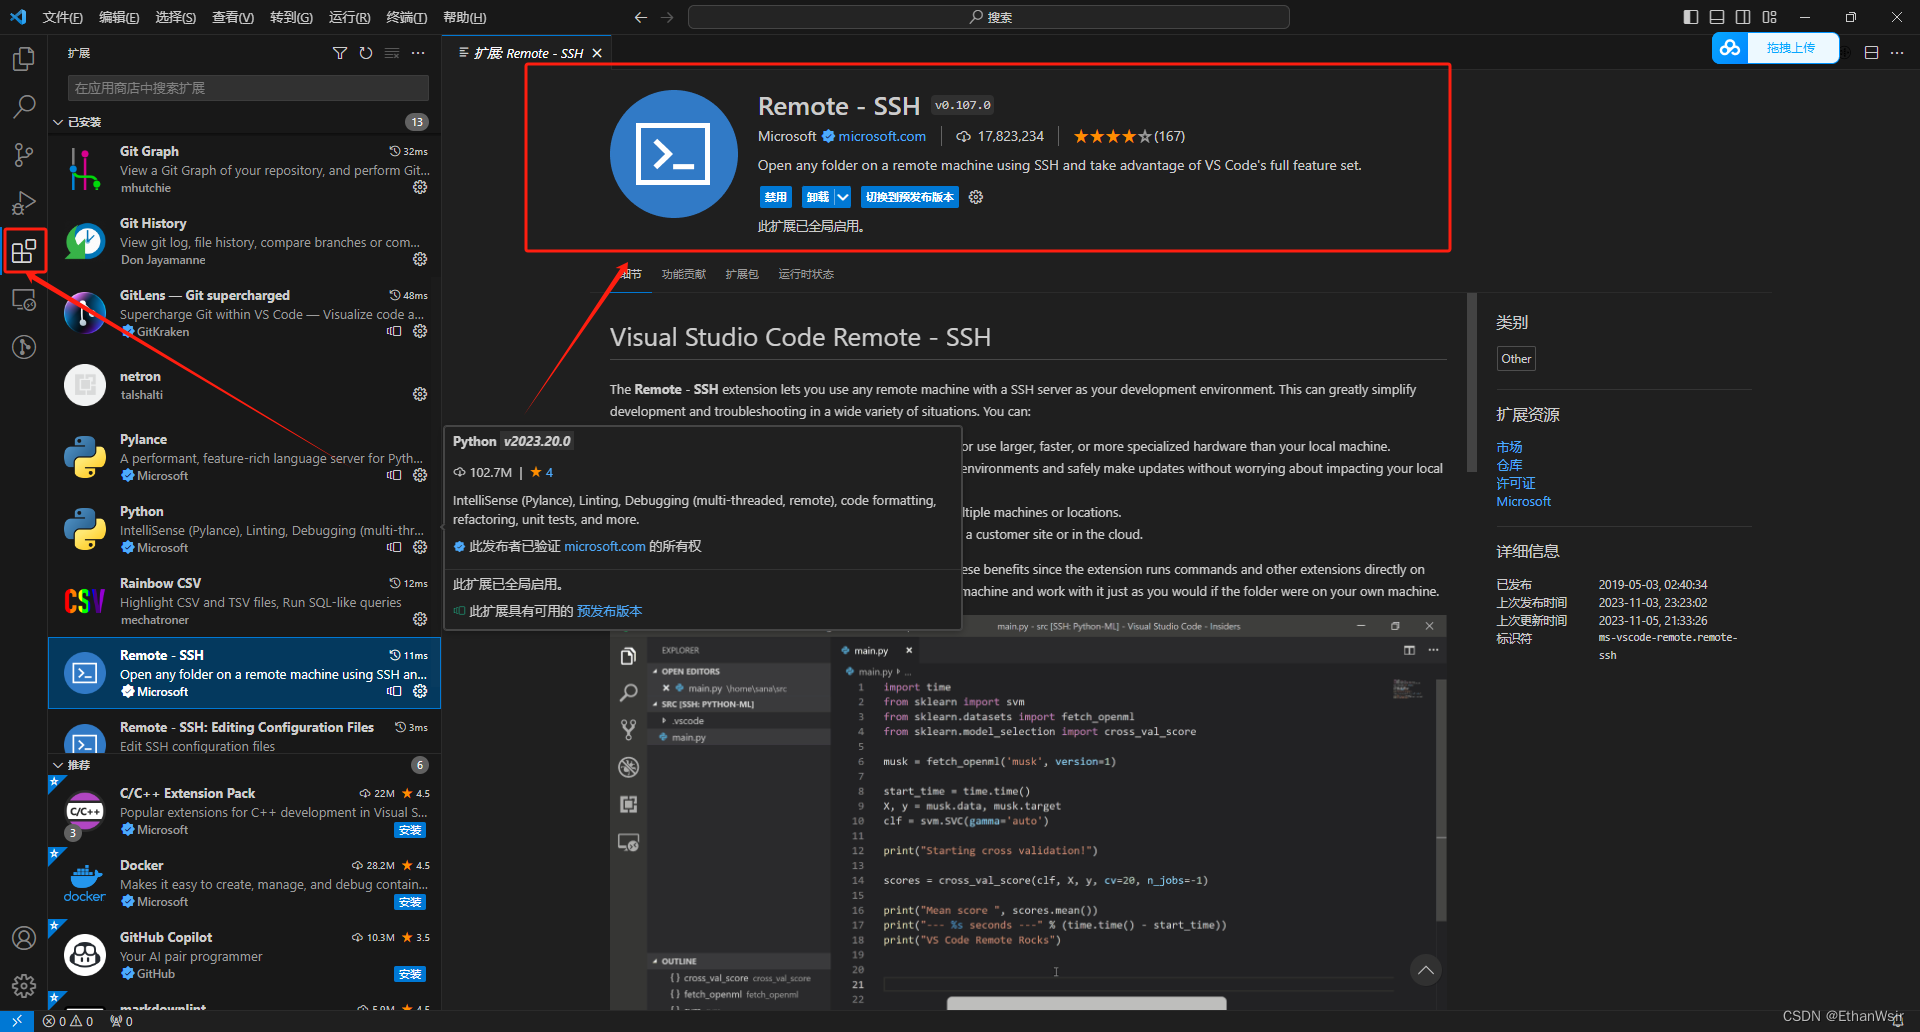Click the ports forwarded status bar item
Screen dimensions: 1920x1032
[121, 1021]
